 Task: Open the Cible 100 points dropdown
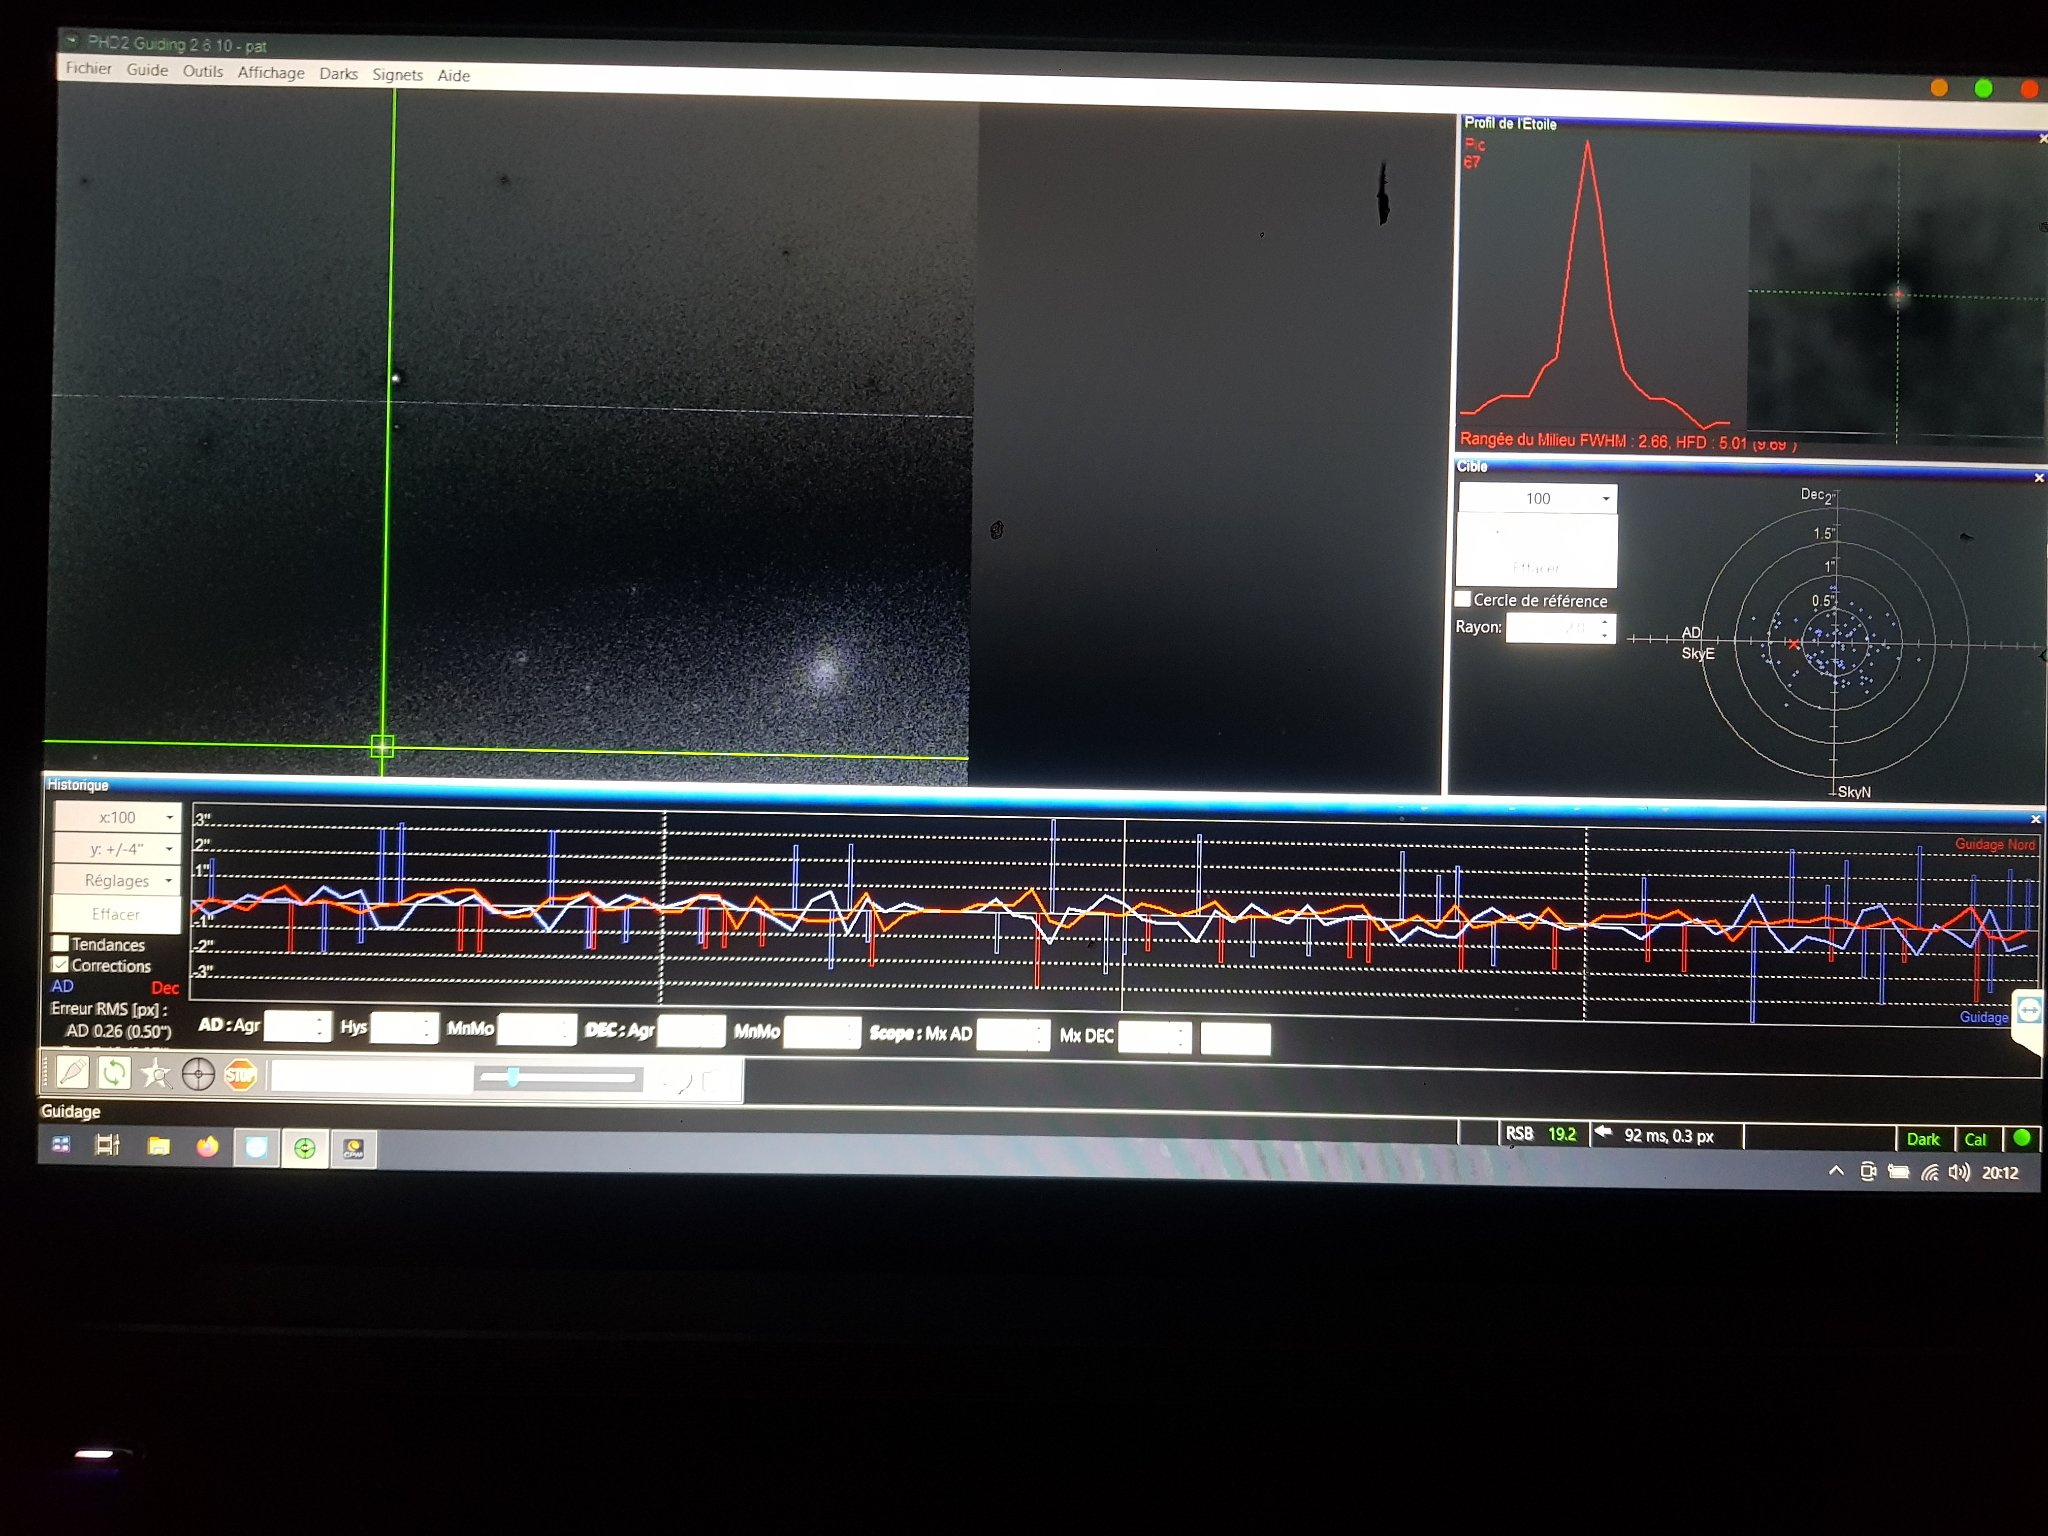pyautogui.click(x=1538, y=498)
